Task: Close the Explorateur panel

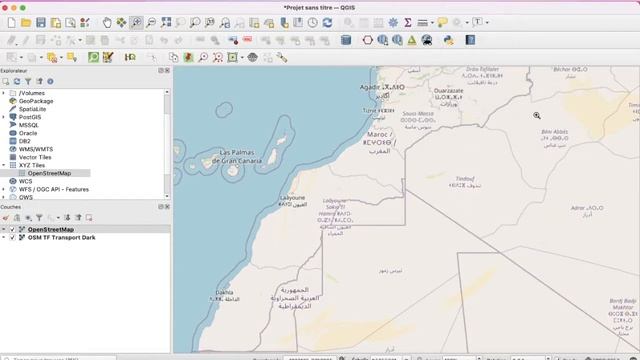Action: click(x=167, y=71)
